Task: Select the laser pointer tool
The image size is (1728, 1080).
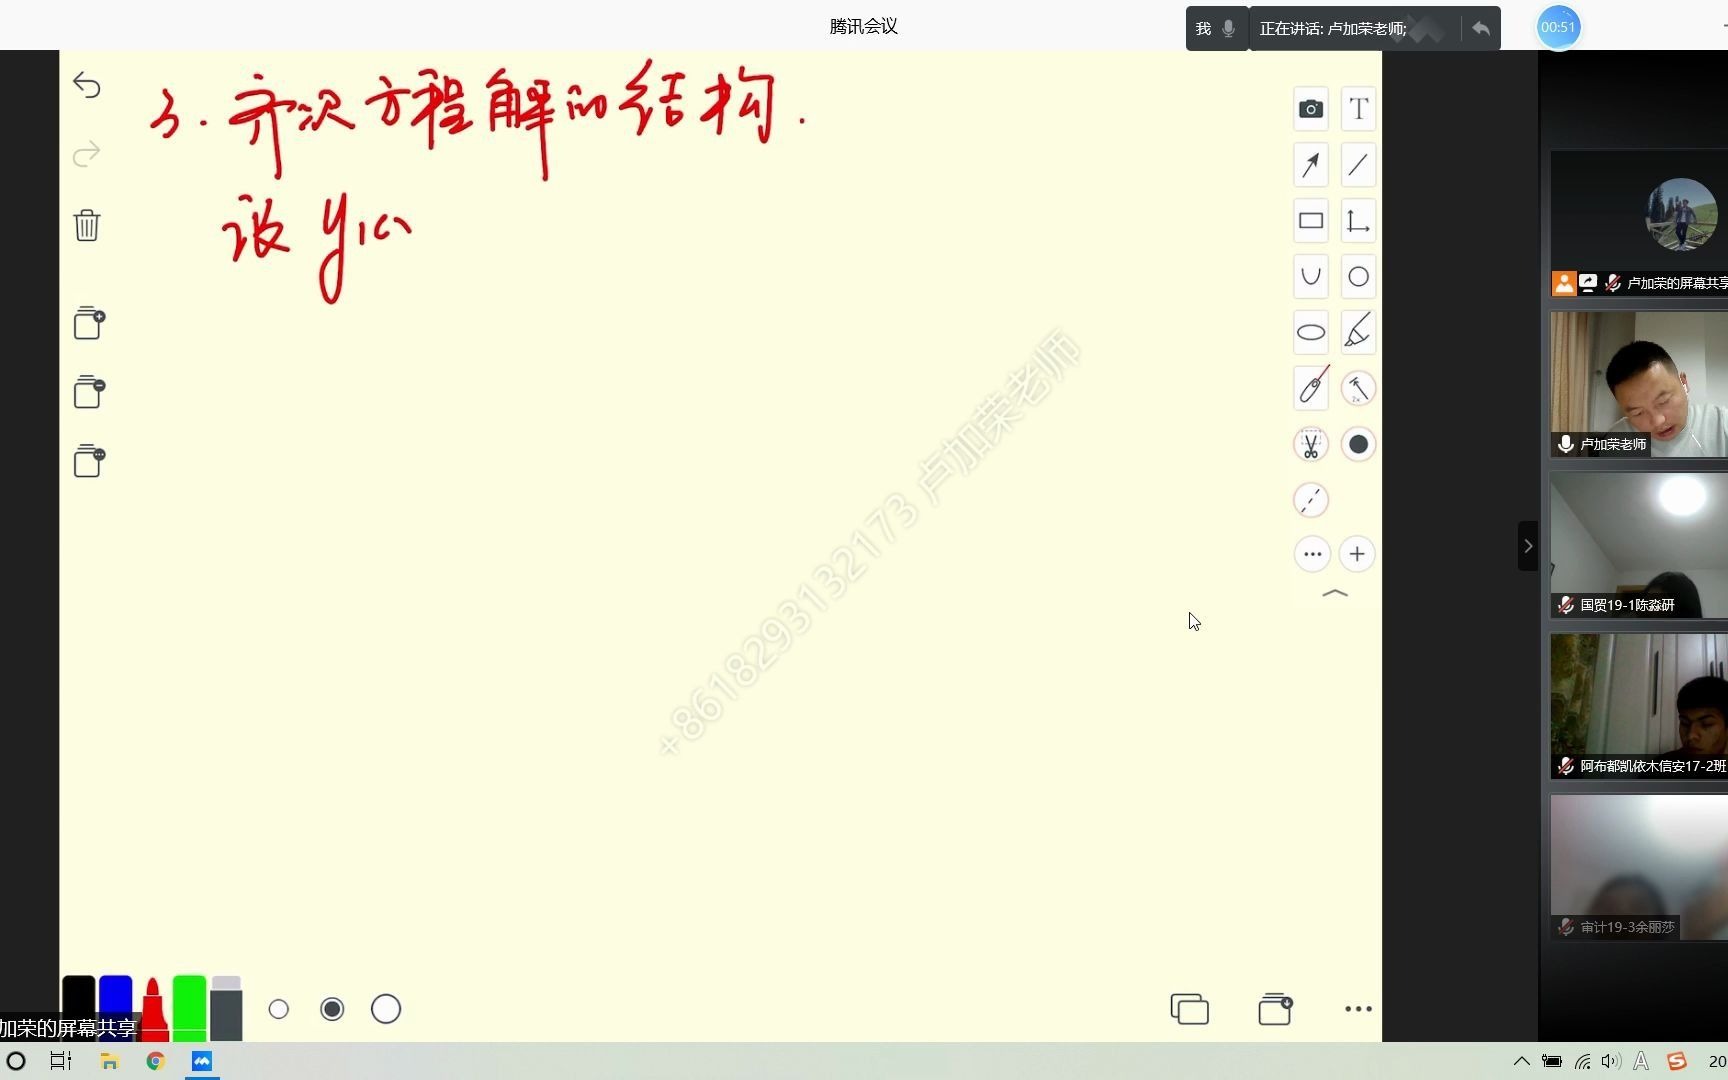Action: [1311, 388]
